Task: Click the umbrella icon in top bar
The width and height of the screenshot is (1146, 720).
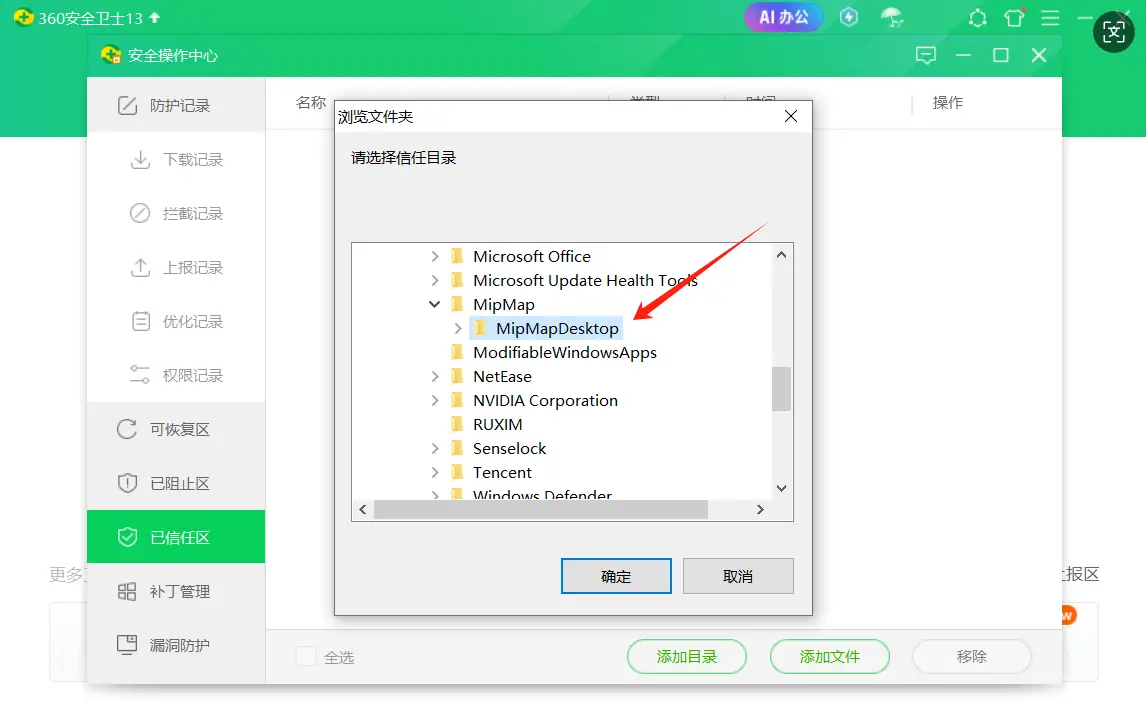Action: [x=891, y=17]
